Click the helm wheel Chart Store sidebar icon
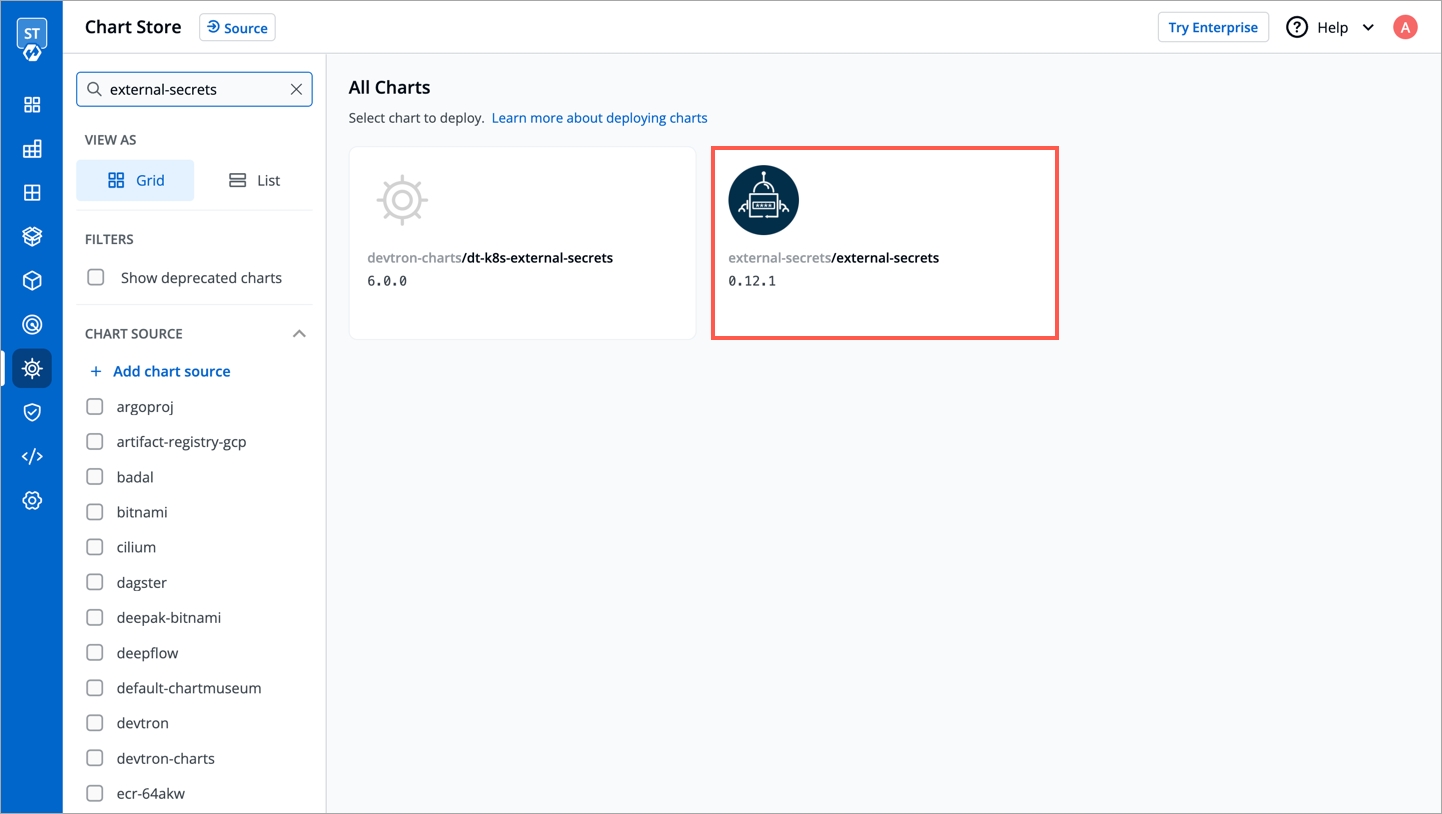The width and height of the screenshot is (1442, 814). (x=32, y=368)
